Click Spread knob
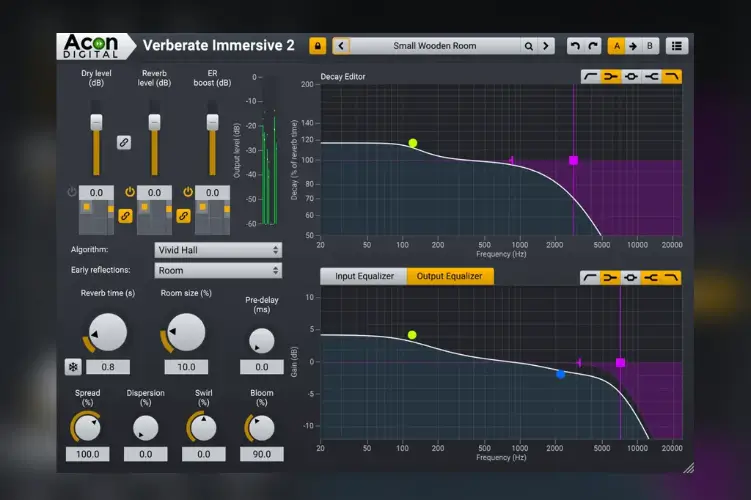Viewport: 751px width, 500px height. 88,428
